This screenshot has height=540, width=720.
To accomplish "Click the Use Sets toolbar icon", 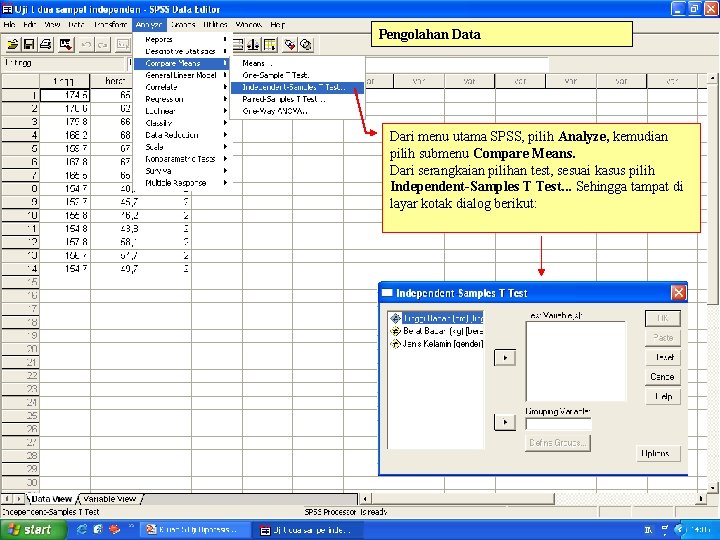I will click(306, 45).
